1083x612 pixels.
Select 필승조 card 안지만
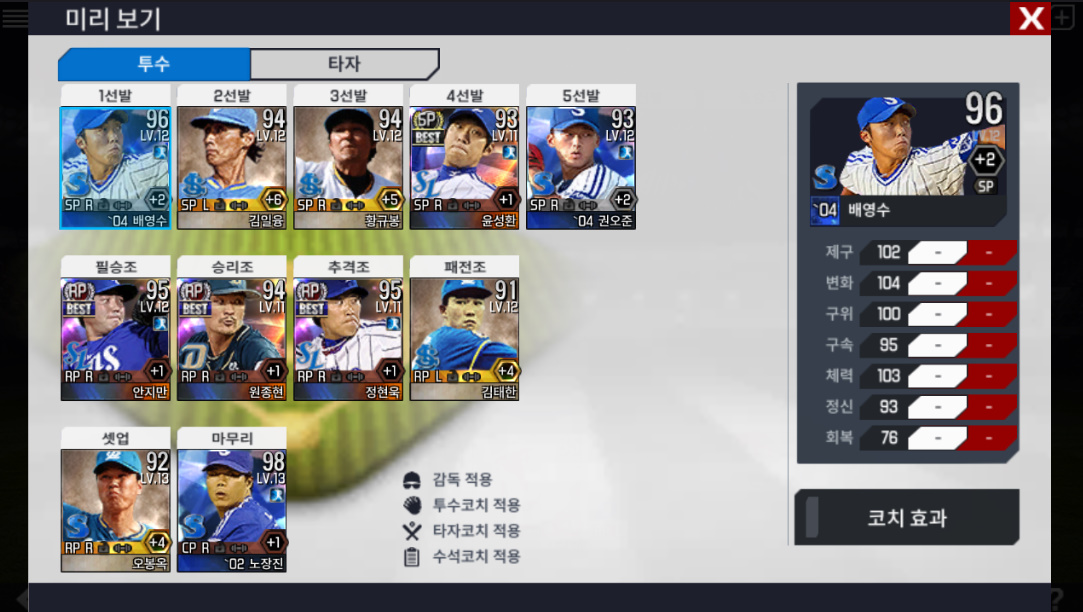click(115, 339)
